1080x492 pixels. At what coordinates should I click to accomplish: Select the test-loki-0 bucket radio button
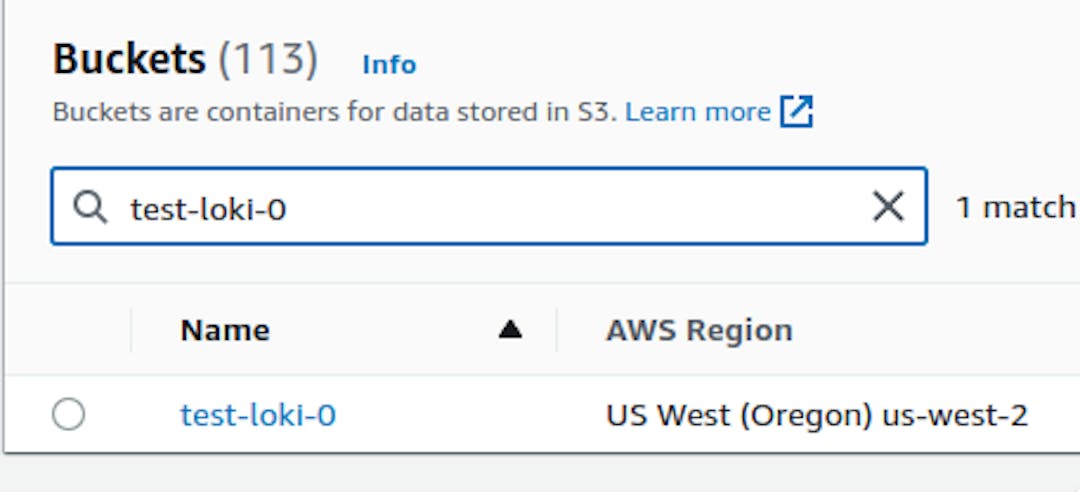coord(68,414)
